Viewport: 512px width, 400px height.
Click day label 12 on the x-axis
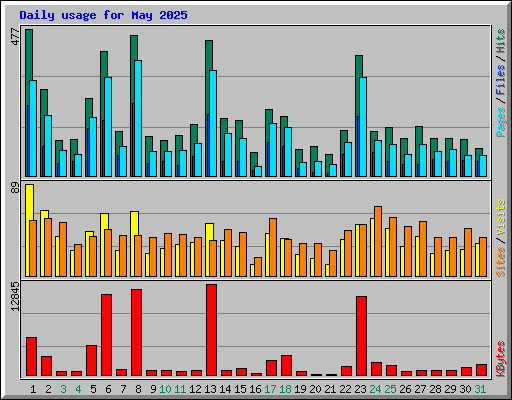point(195,389)
